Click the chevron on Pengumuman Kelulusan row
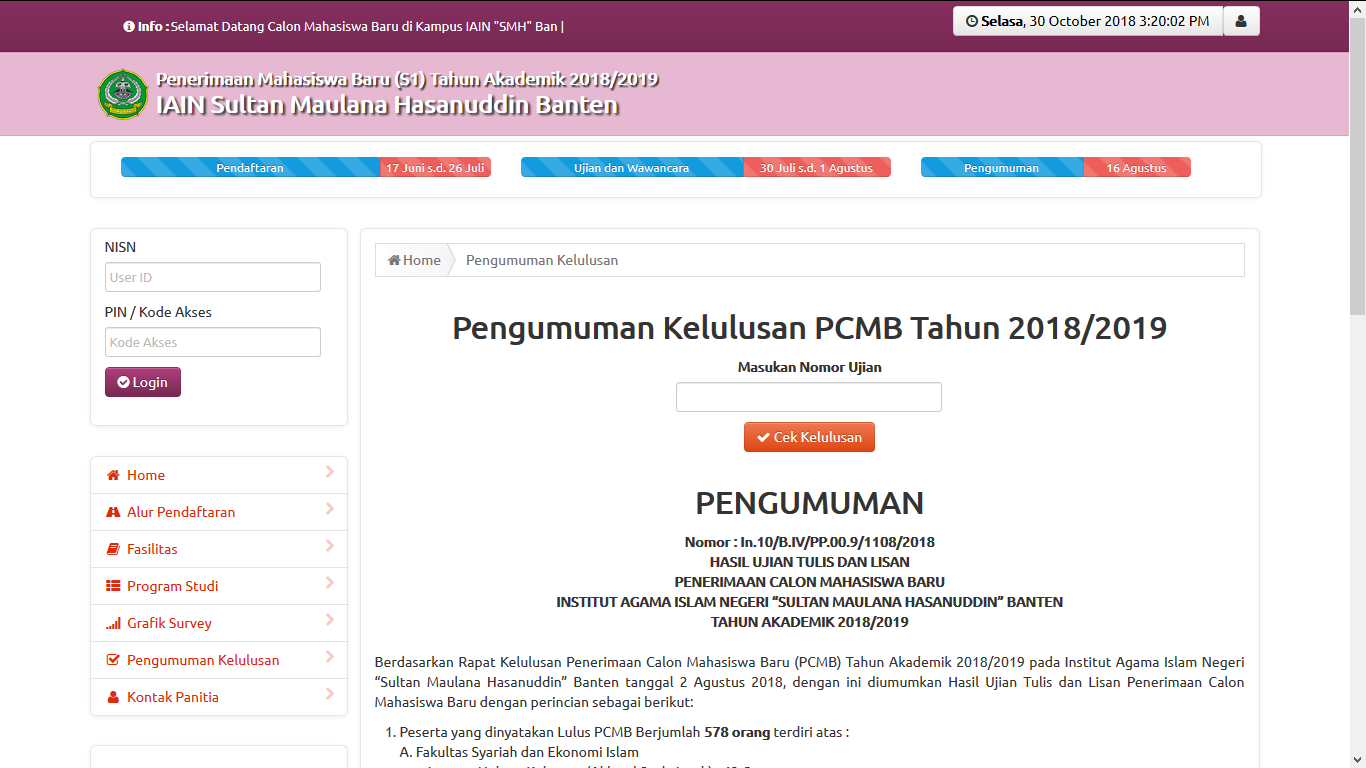Screen dimensions: 1366x768 click(x=330, y=656)
